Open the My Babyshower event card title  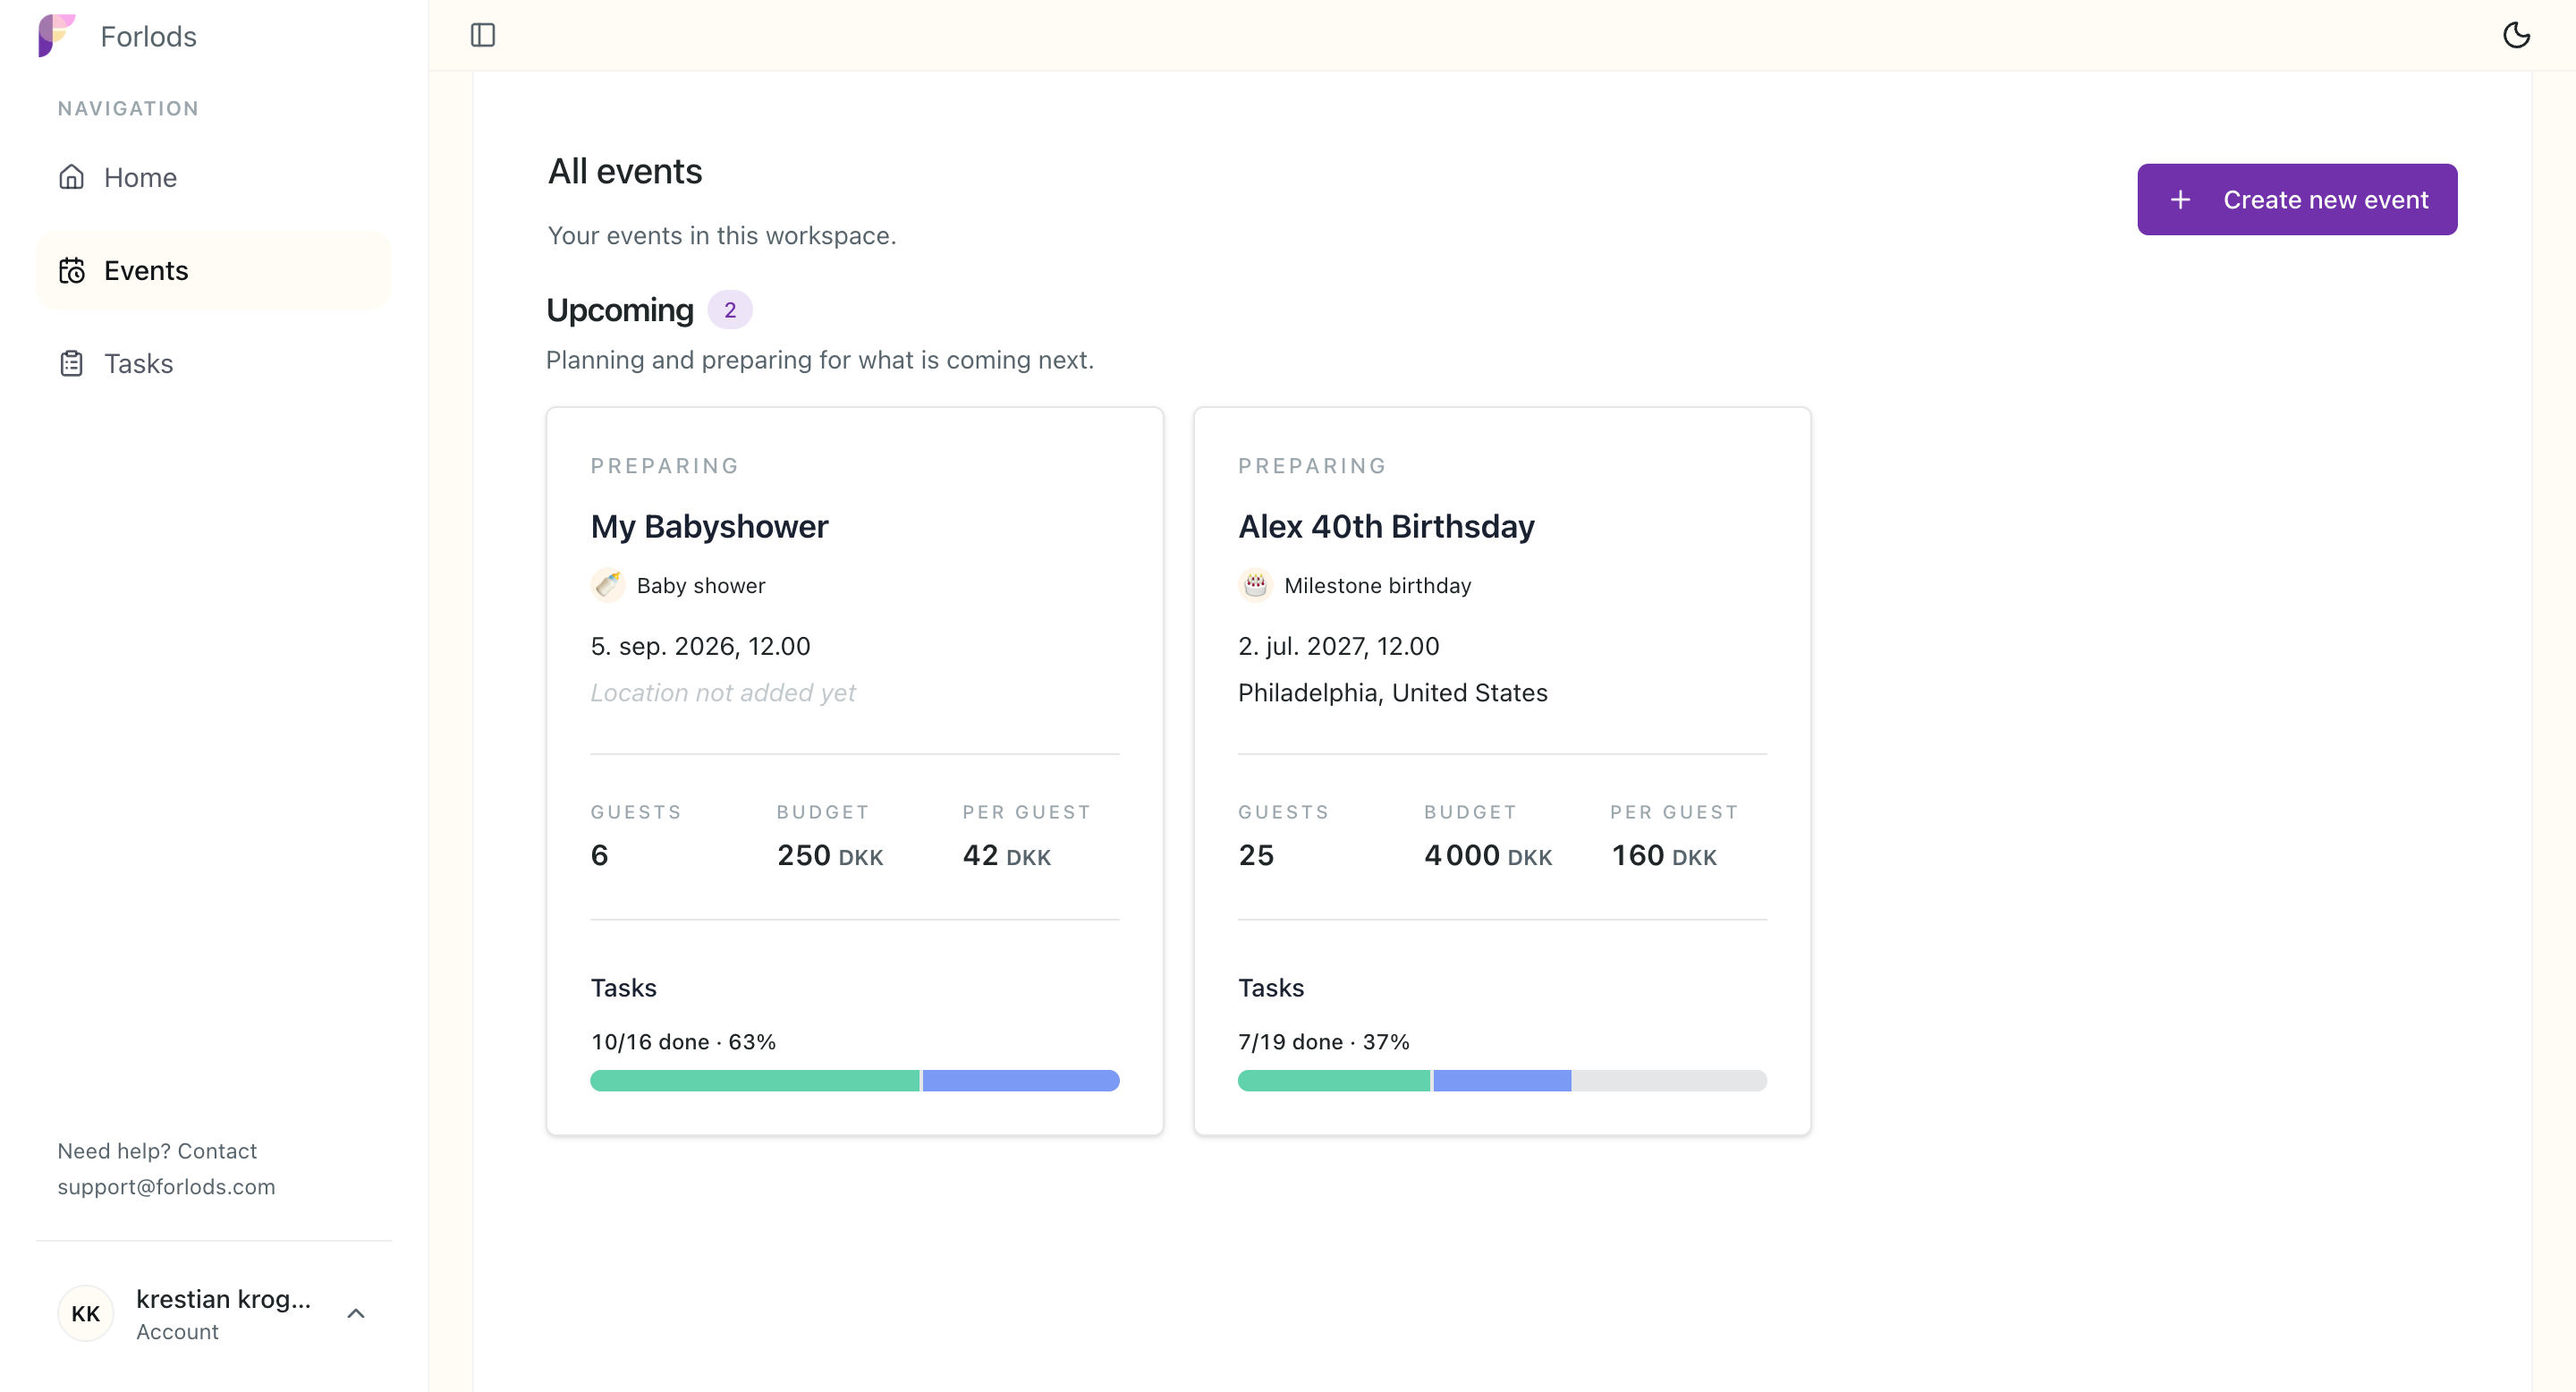coord(709,526)
